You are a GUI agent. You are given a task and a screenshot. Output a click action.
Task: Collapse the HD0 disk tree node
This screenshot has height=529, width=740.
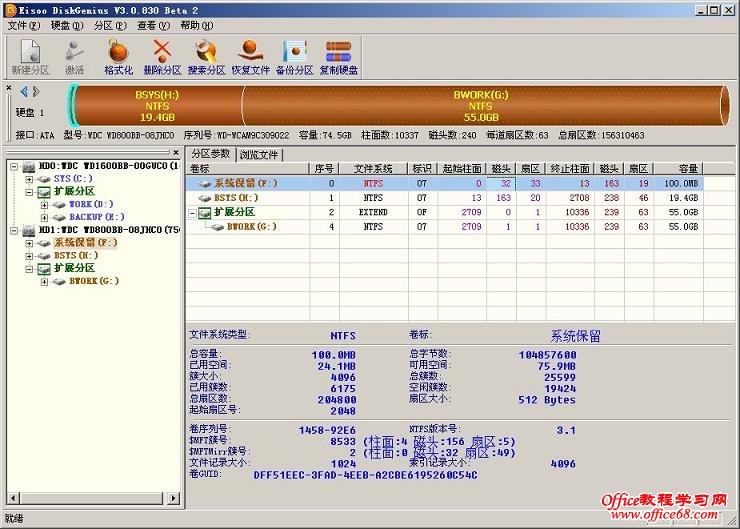pyautogui.click(x=14, y=165)
